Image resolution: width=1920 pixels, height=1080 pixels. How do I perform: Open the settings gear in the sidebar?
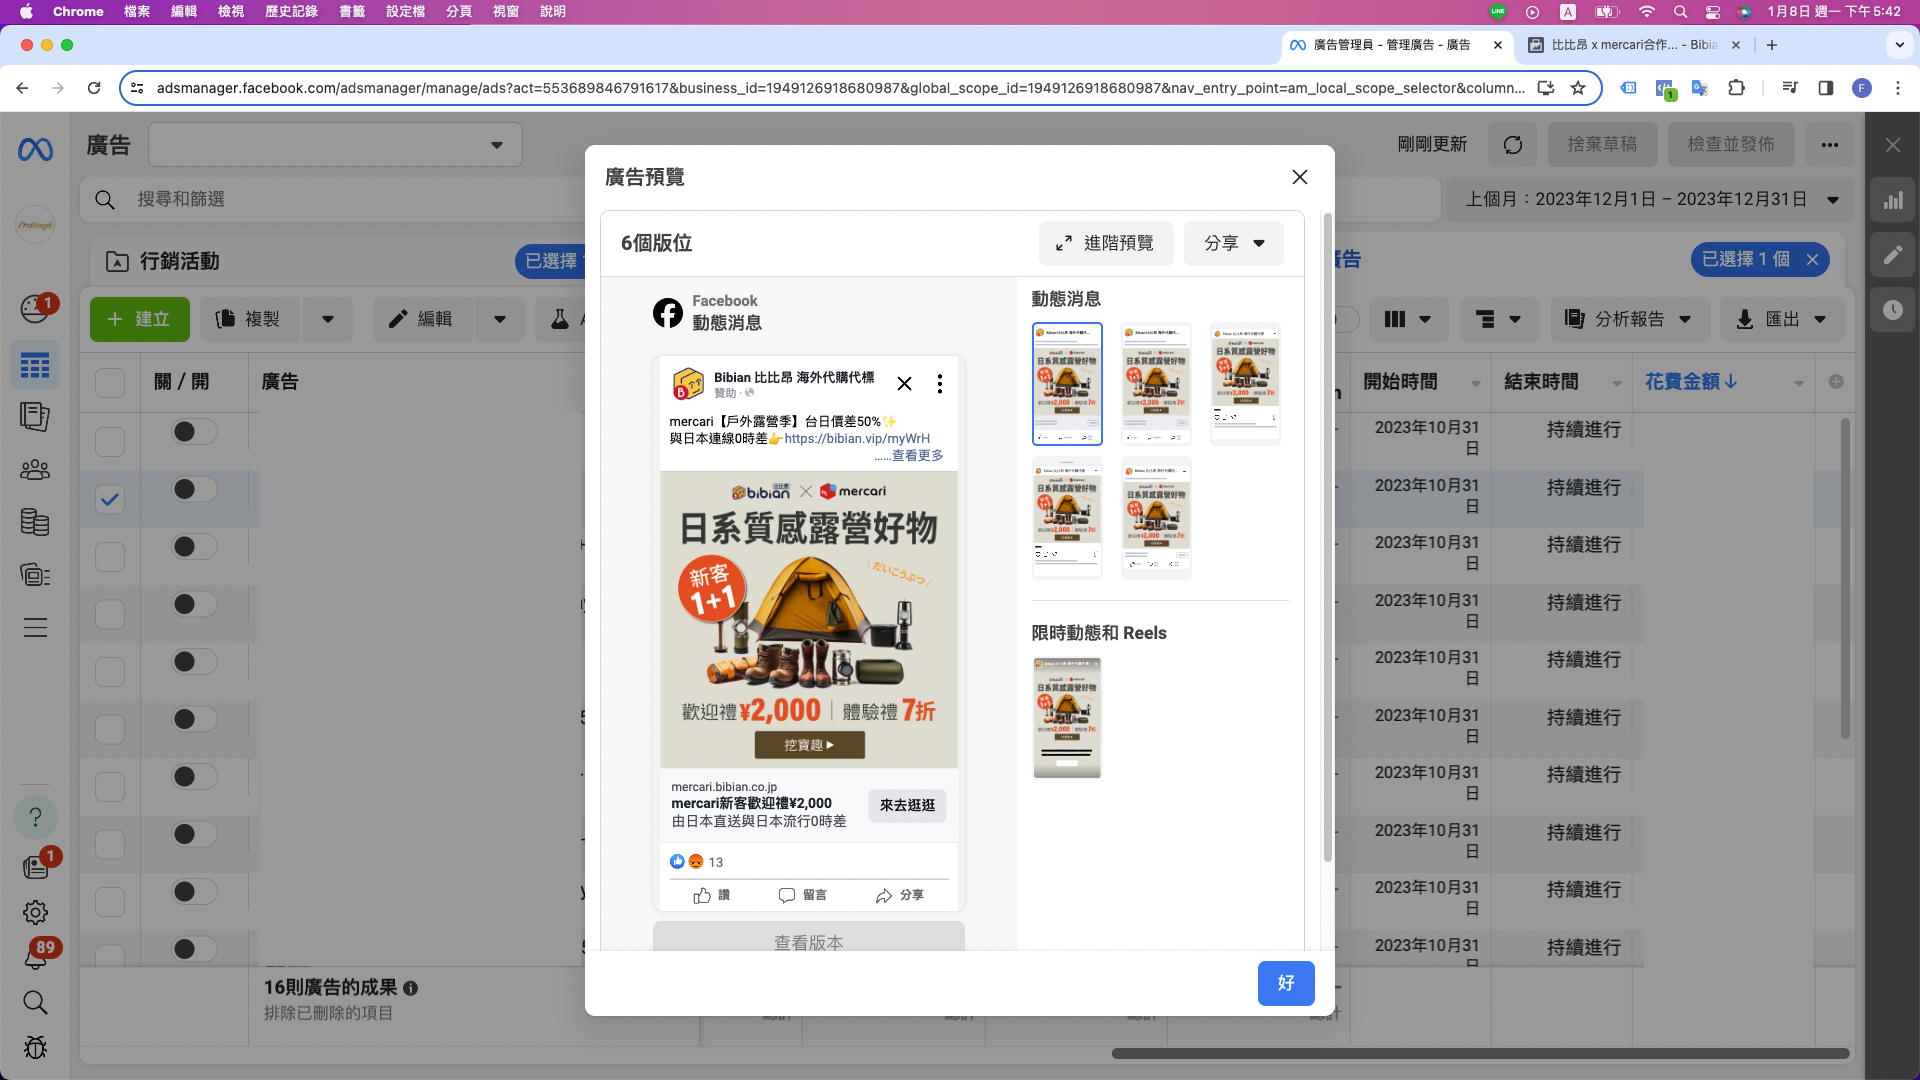point(35,912)
